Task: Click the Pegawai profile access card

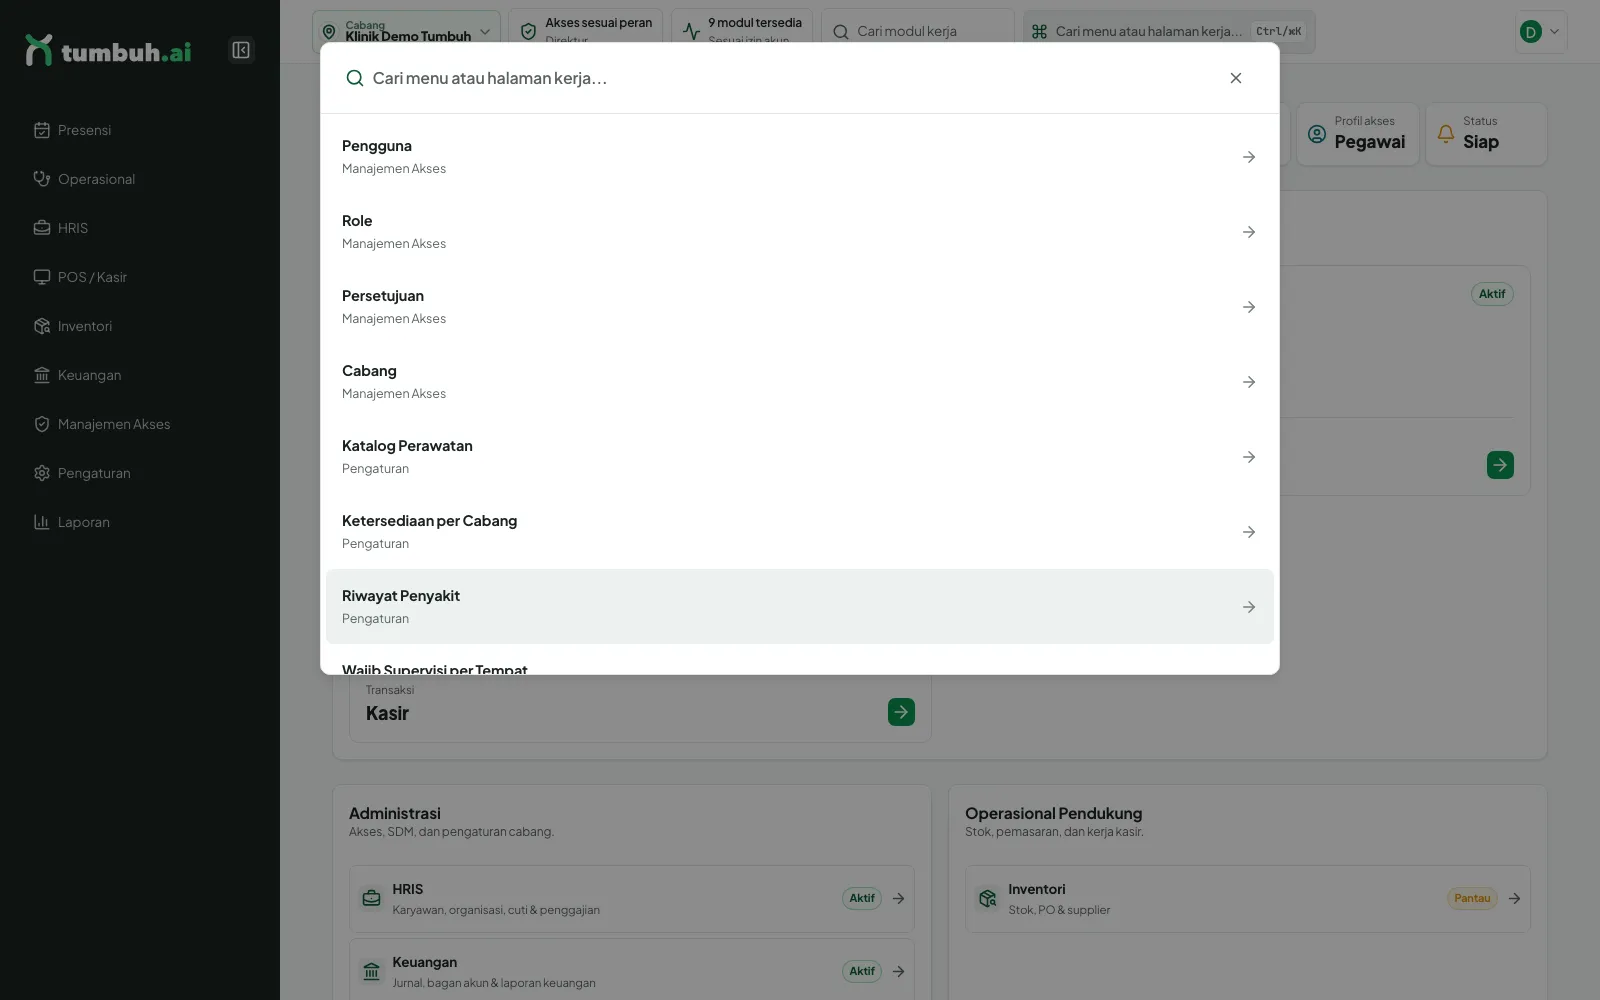Action: tap(1358, 134)
